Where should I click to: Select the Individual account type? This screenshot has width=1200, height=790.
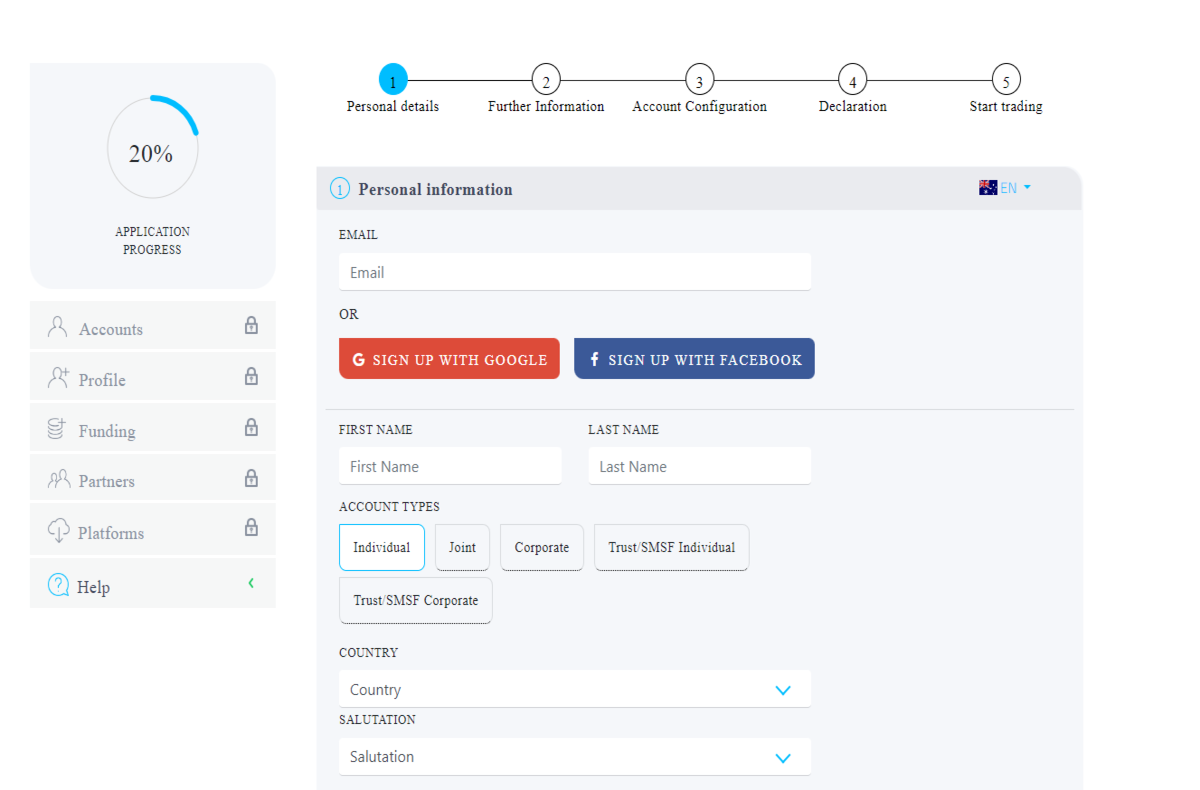pos(382,547)
